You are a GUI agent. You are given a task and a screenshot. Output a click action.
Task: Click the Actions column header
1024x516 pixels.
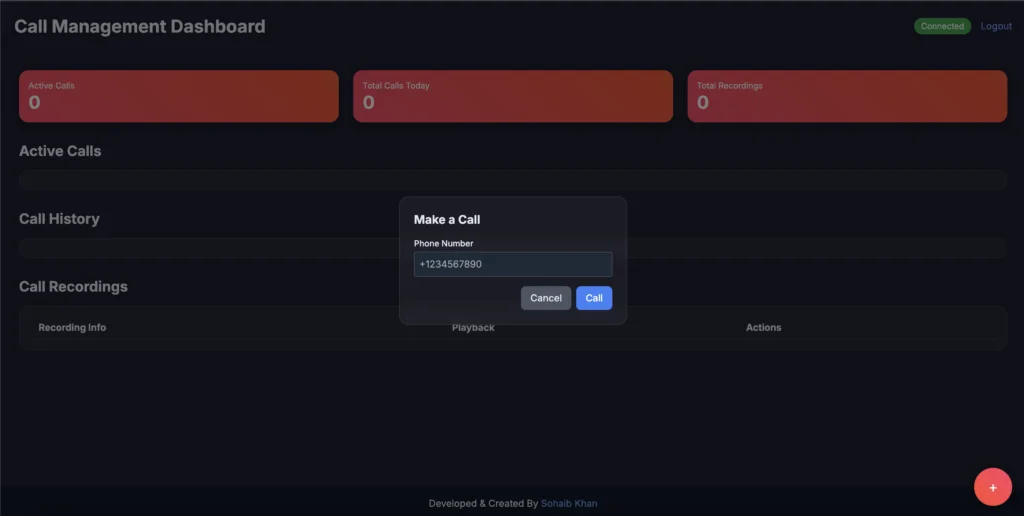click(763, 327)
